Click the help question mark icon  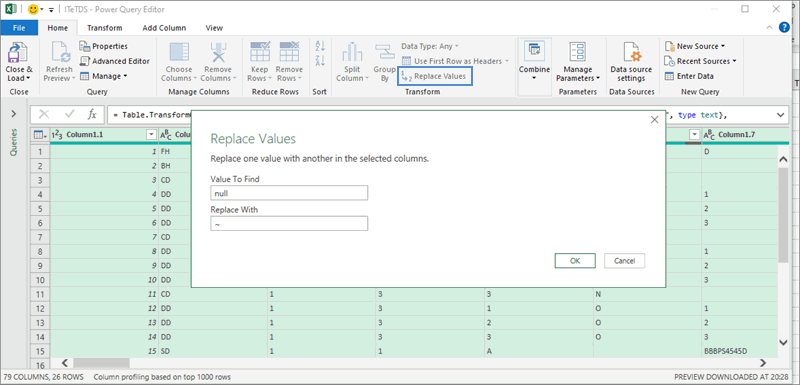(784, 28)
